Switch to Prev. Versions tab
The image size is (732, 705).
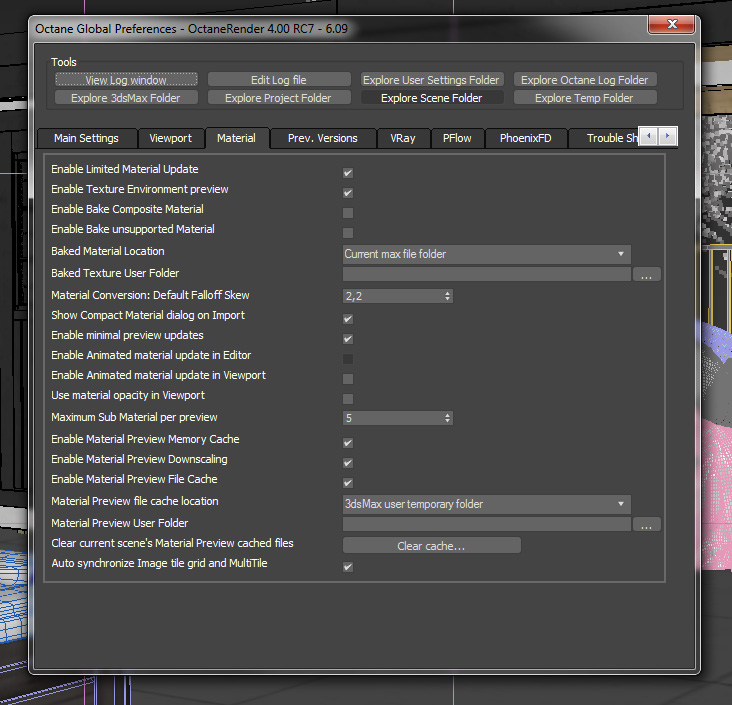tap(323, 138)
